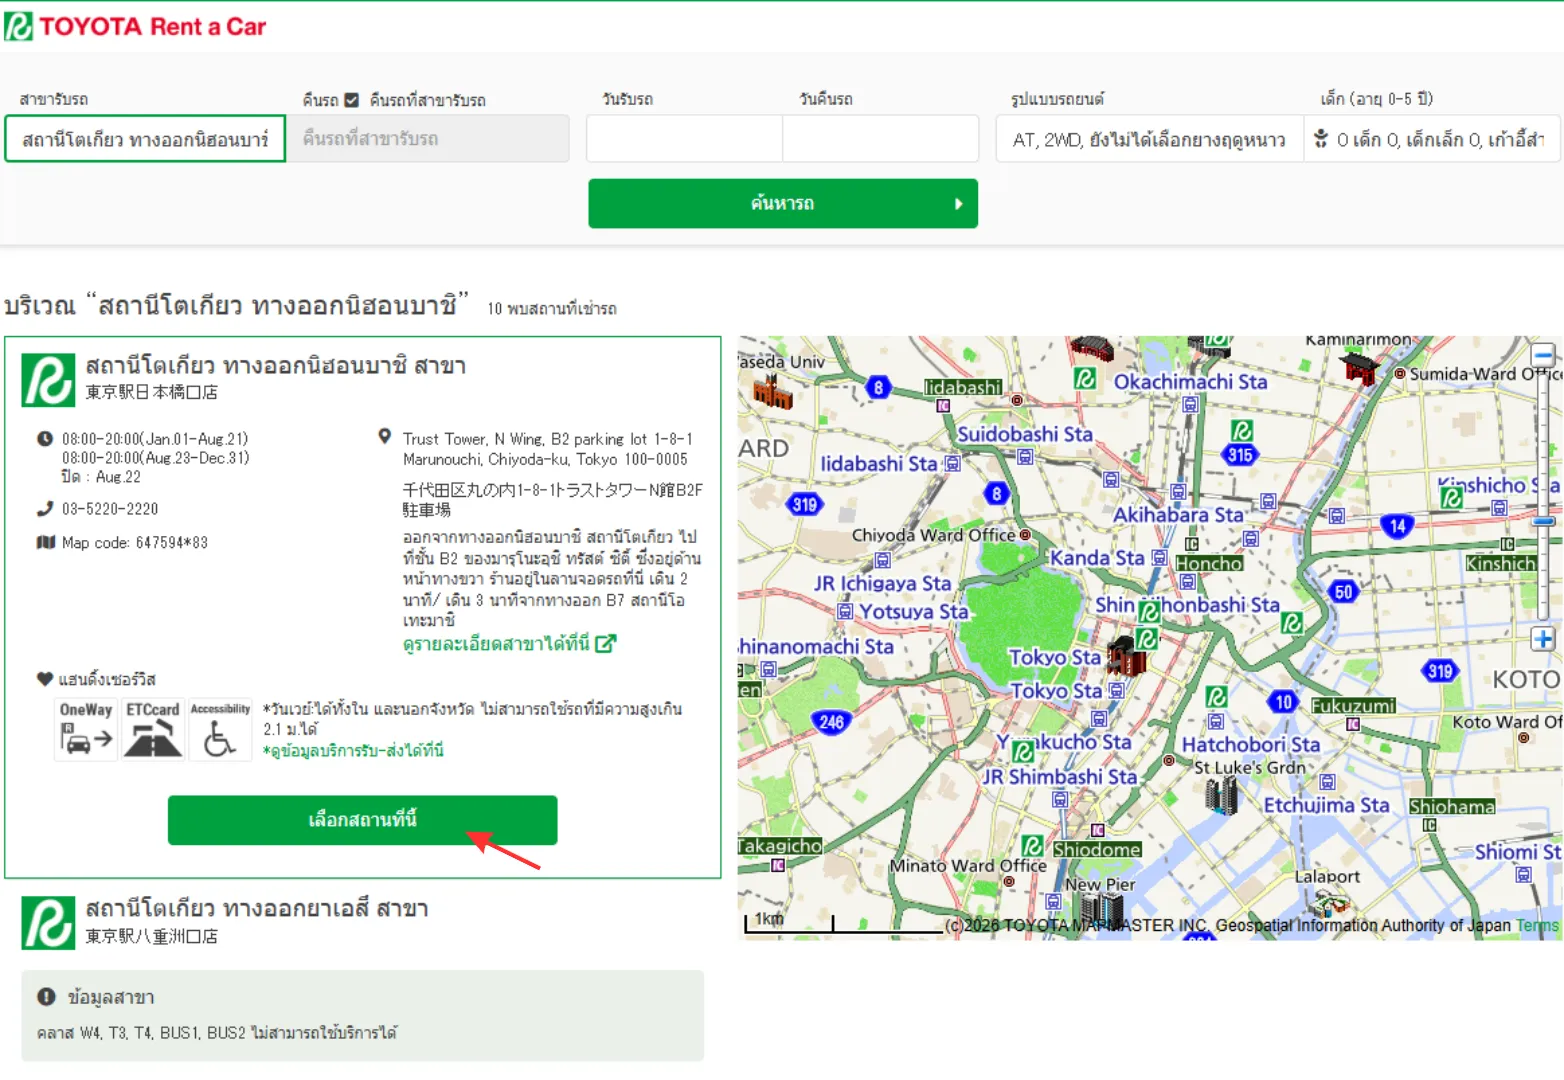The width and height of the screenshot is (1564, 1080).
Task: Click the map zoom slider handle
Action: [x=1543, y=521]
